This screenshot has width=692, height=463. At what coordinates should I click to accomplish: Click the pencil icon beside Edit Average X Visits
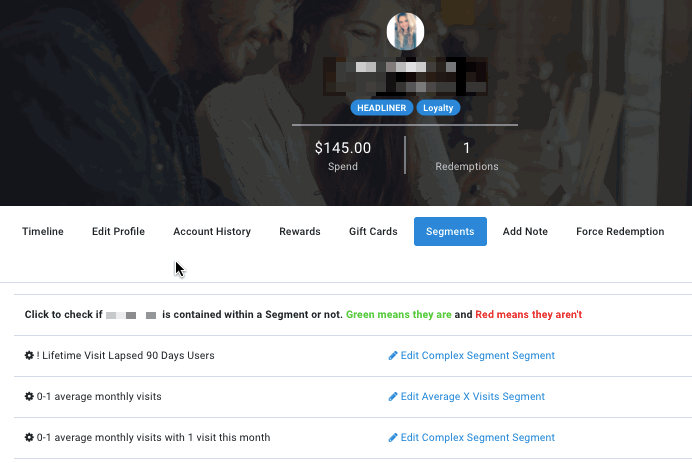[393, 396]
